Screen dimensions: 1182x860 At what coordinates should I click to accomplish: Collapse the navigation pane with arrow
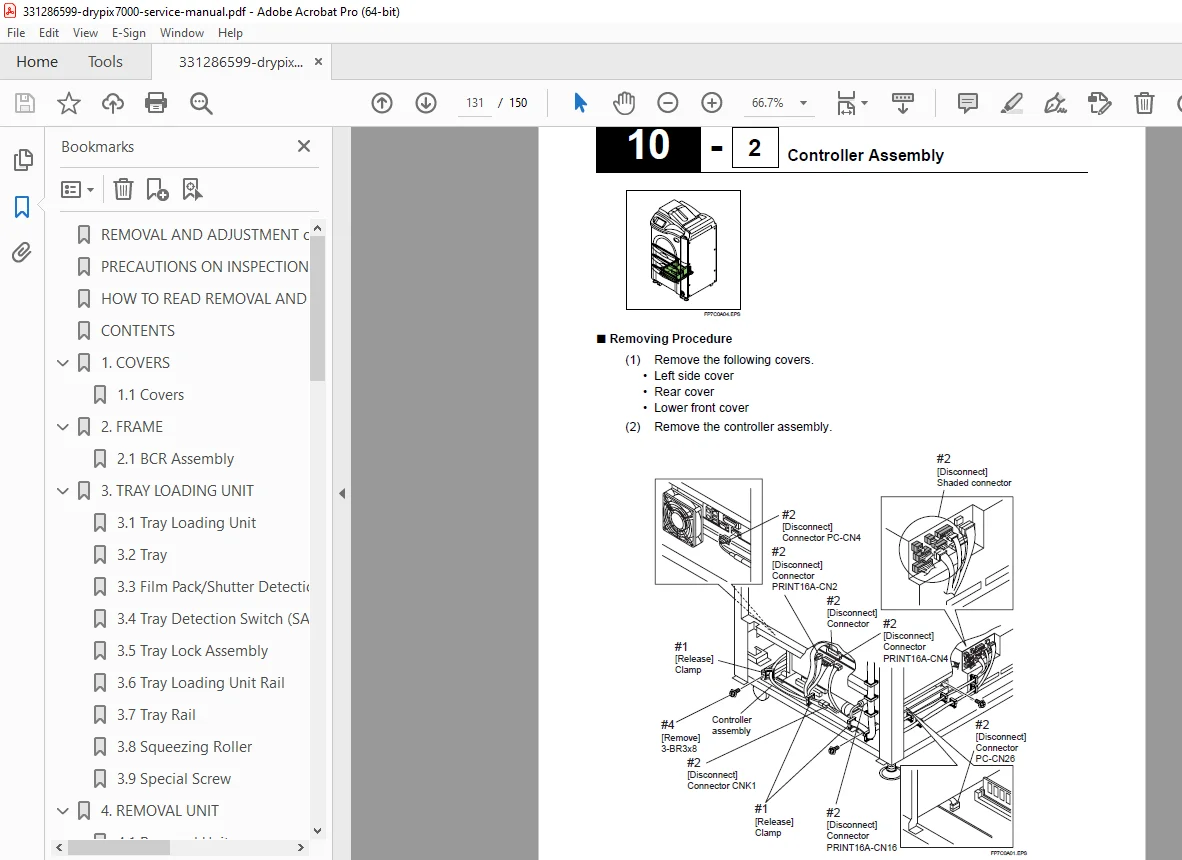[x=341, y=494]
